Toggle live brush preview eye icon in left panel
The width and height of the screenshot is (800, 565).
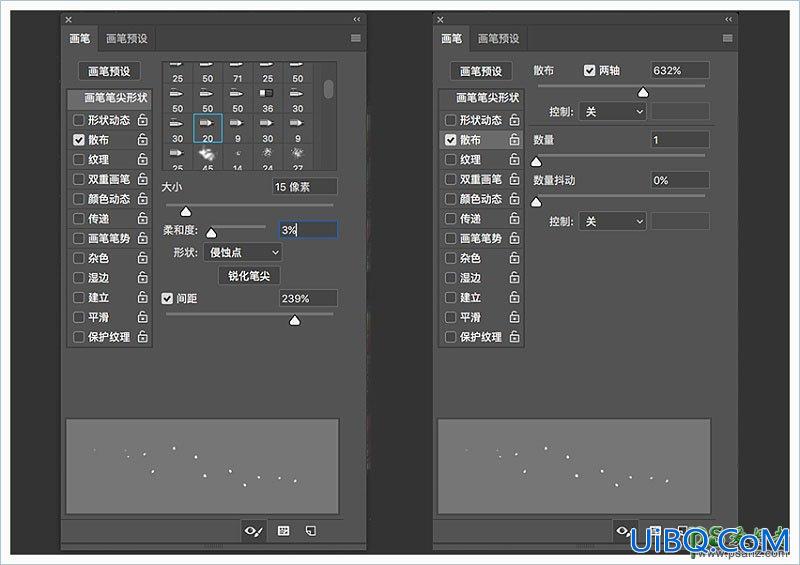254,531
